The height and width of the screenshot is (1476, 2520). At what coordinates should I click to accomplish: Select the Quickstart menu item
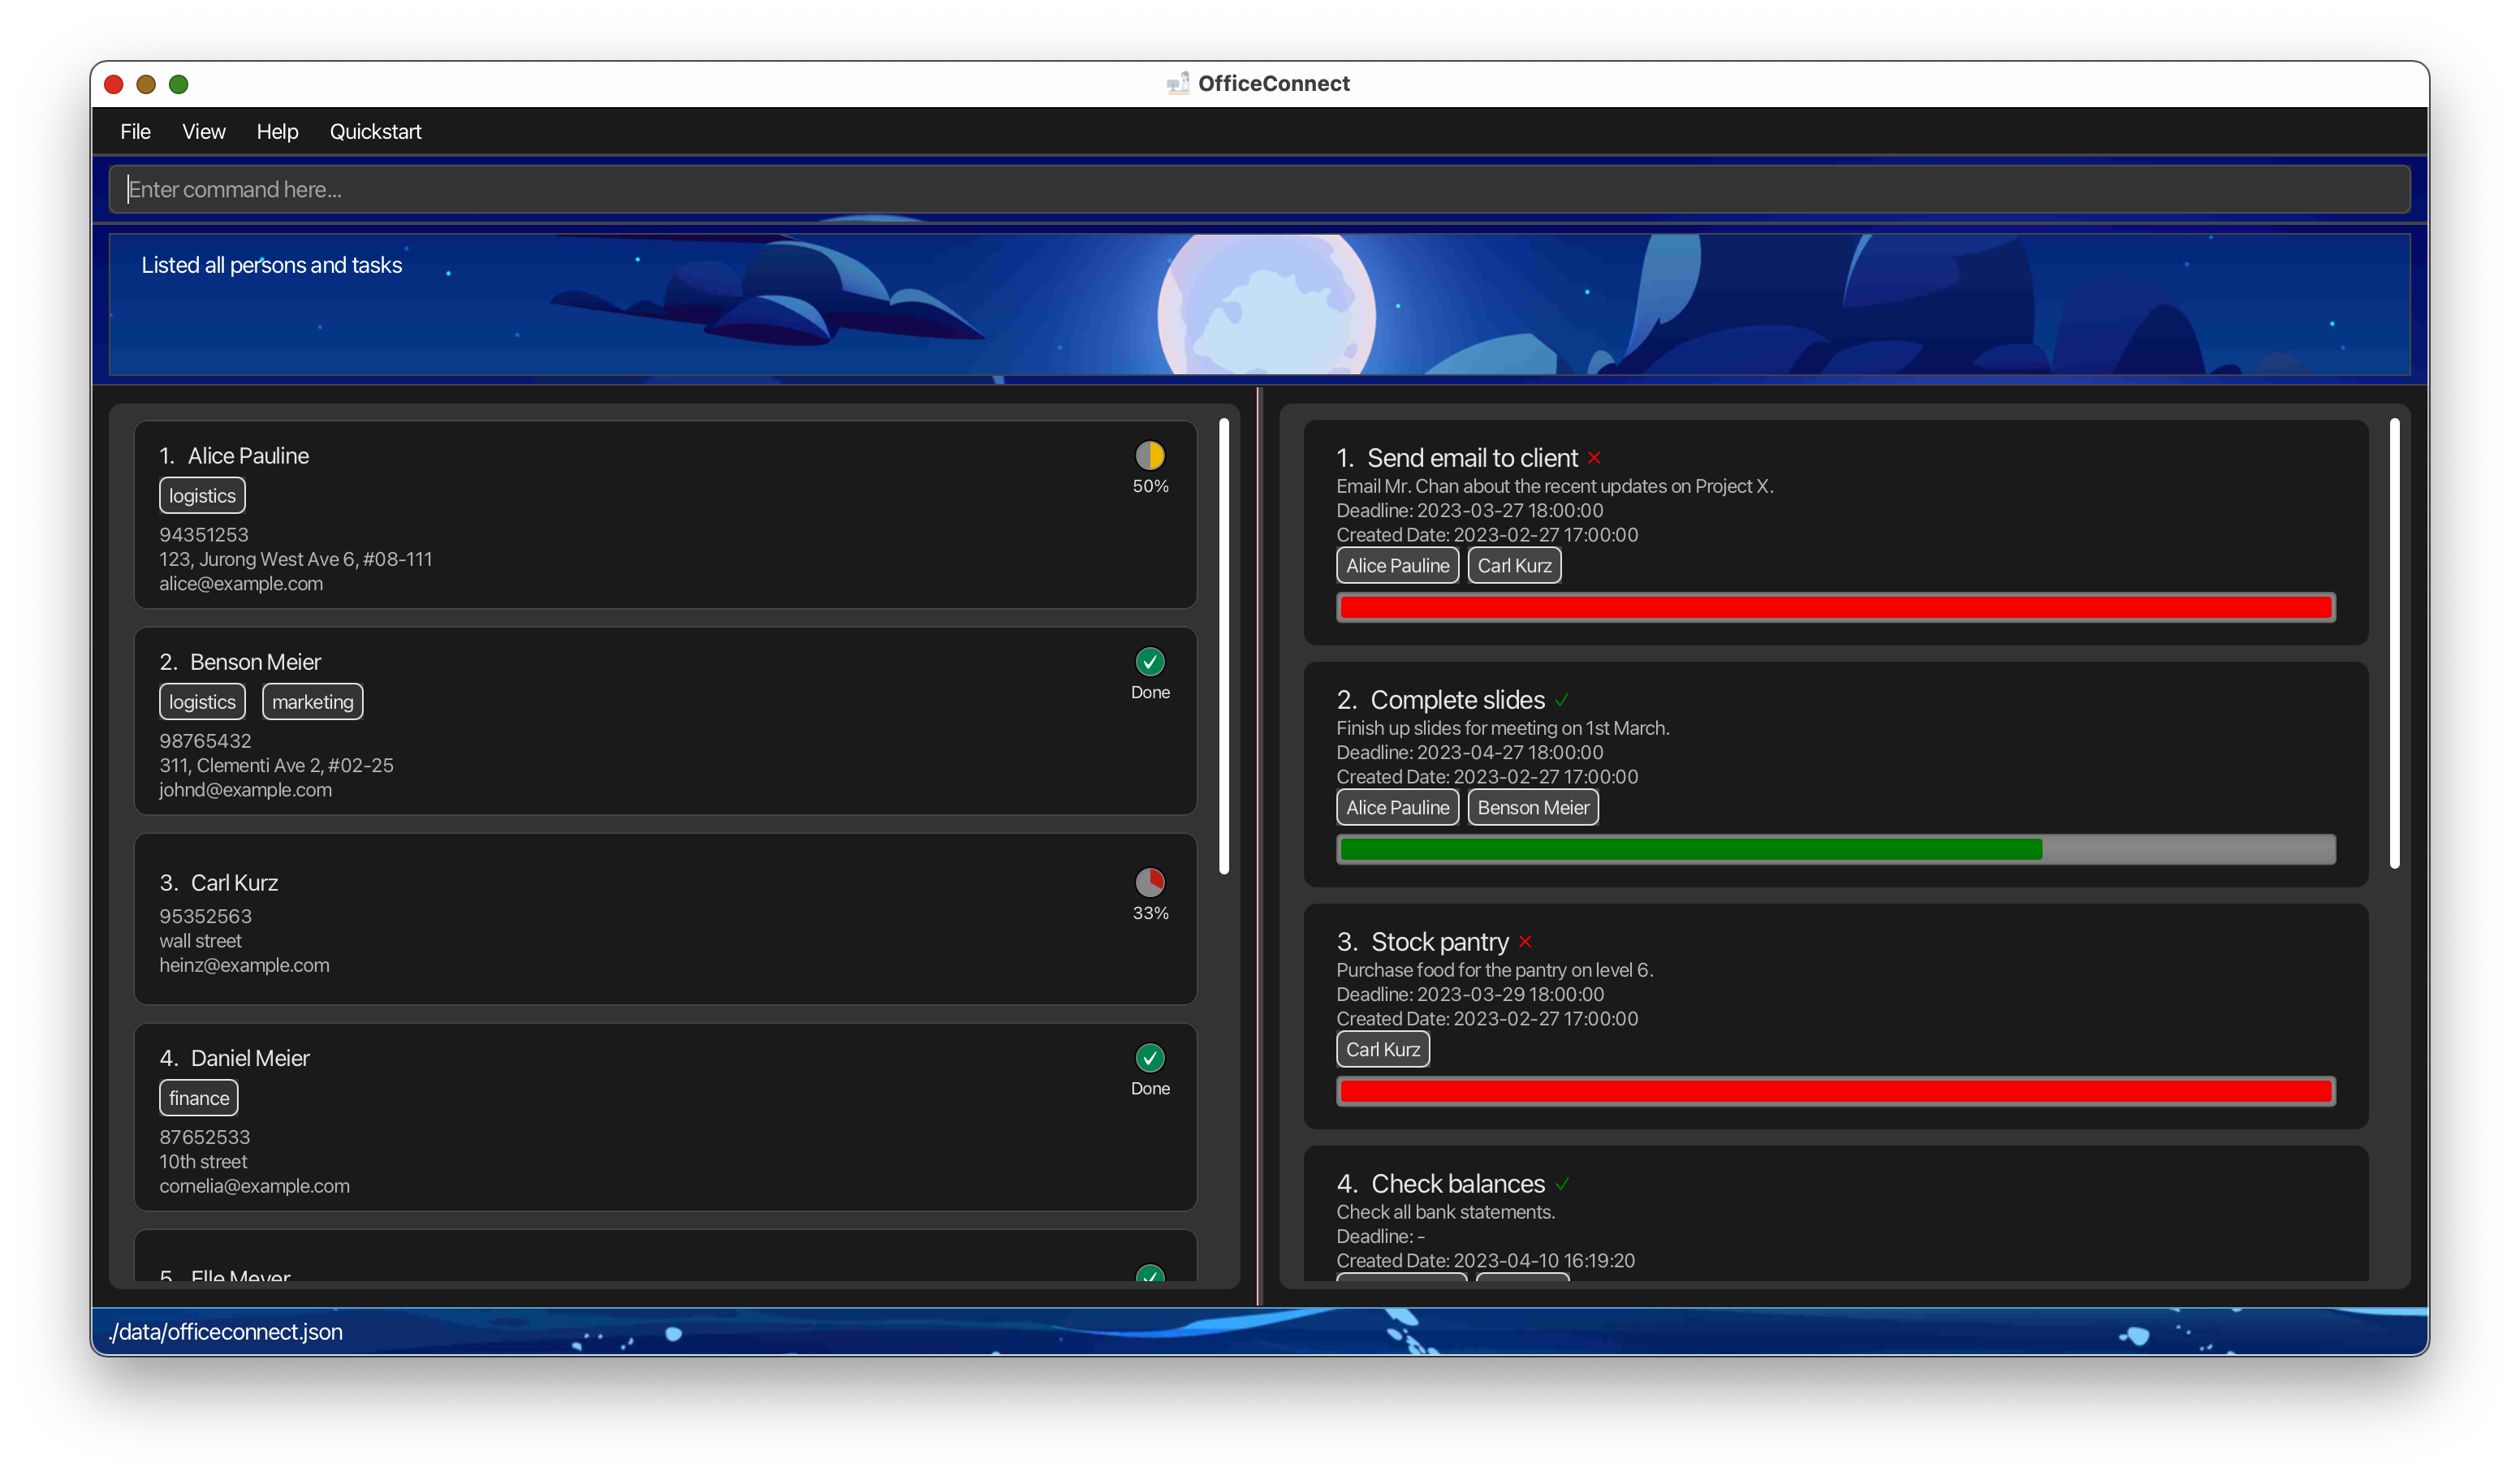(x=376, y=130)
